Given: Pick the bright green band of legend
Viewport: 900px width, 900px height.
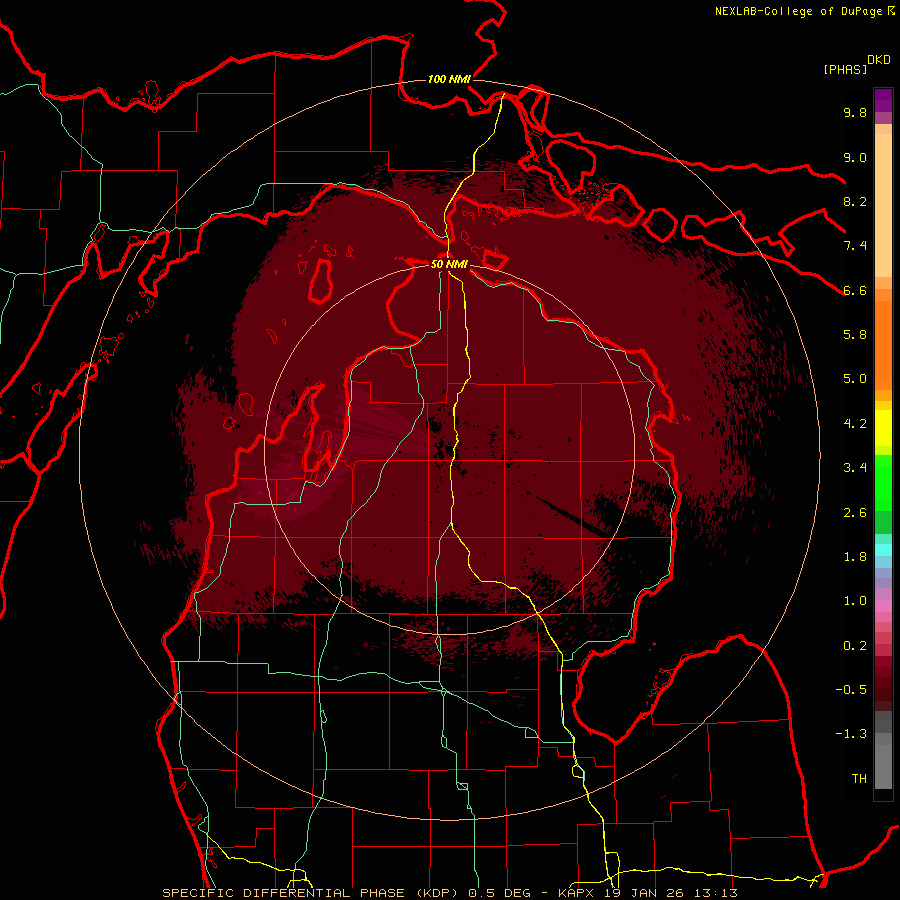Looking at the screenshot, I should coord(883,483).
